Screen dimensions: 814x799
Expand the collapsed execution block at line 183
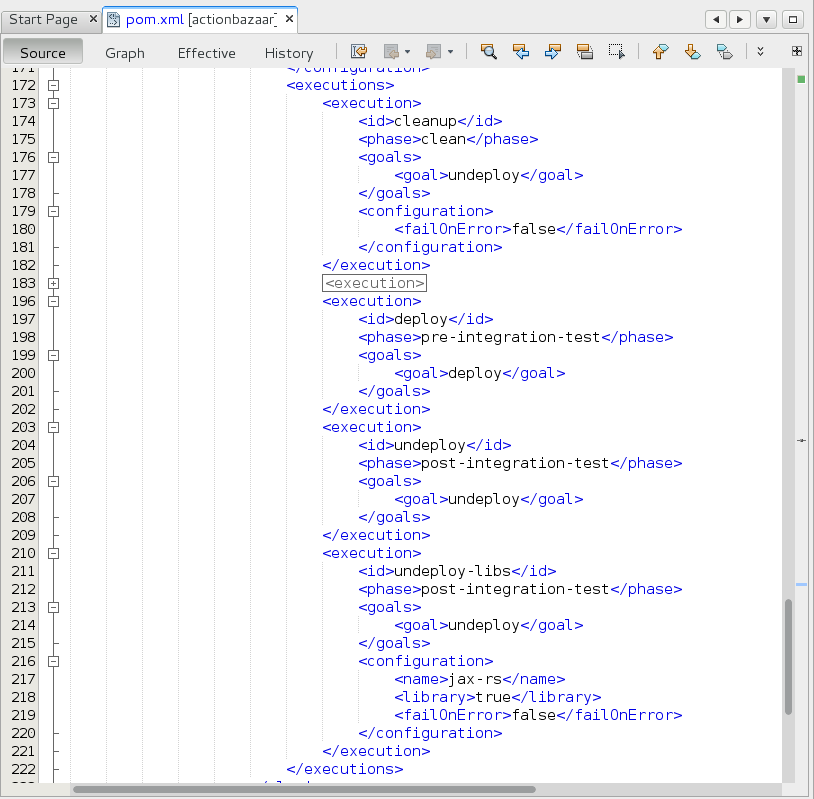click(x=53, y=284)
